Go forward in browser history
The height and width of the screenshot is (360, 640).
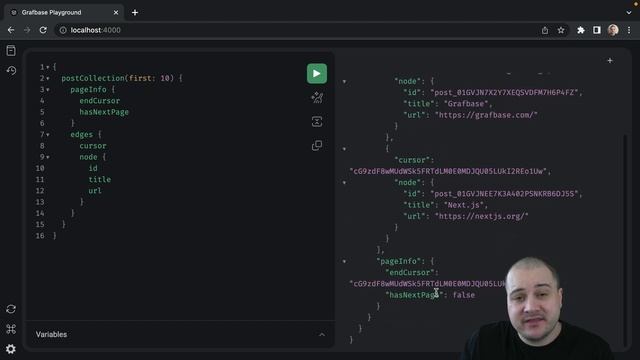[x=27, y=30]
